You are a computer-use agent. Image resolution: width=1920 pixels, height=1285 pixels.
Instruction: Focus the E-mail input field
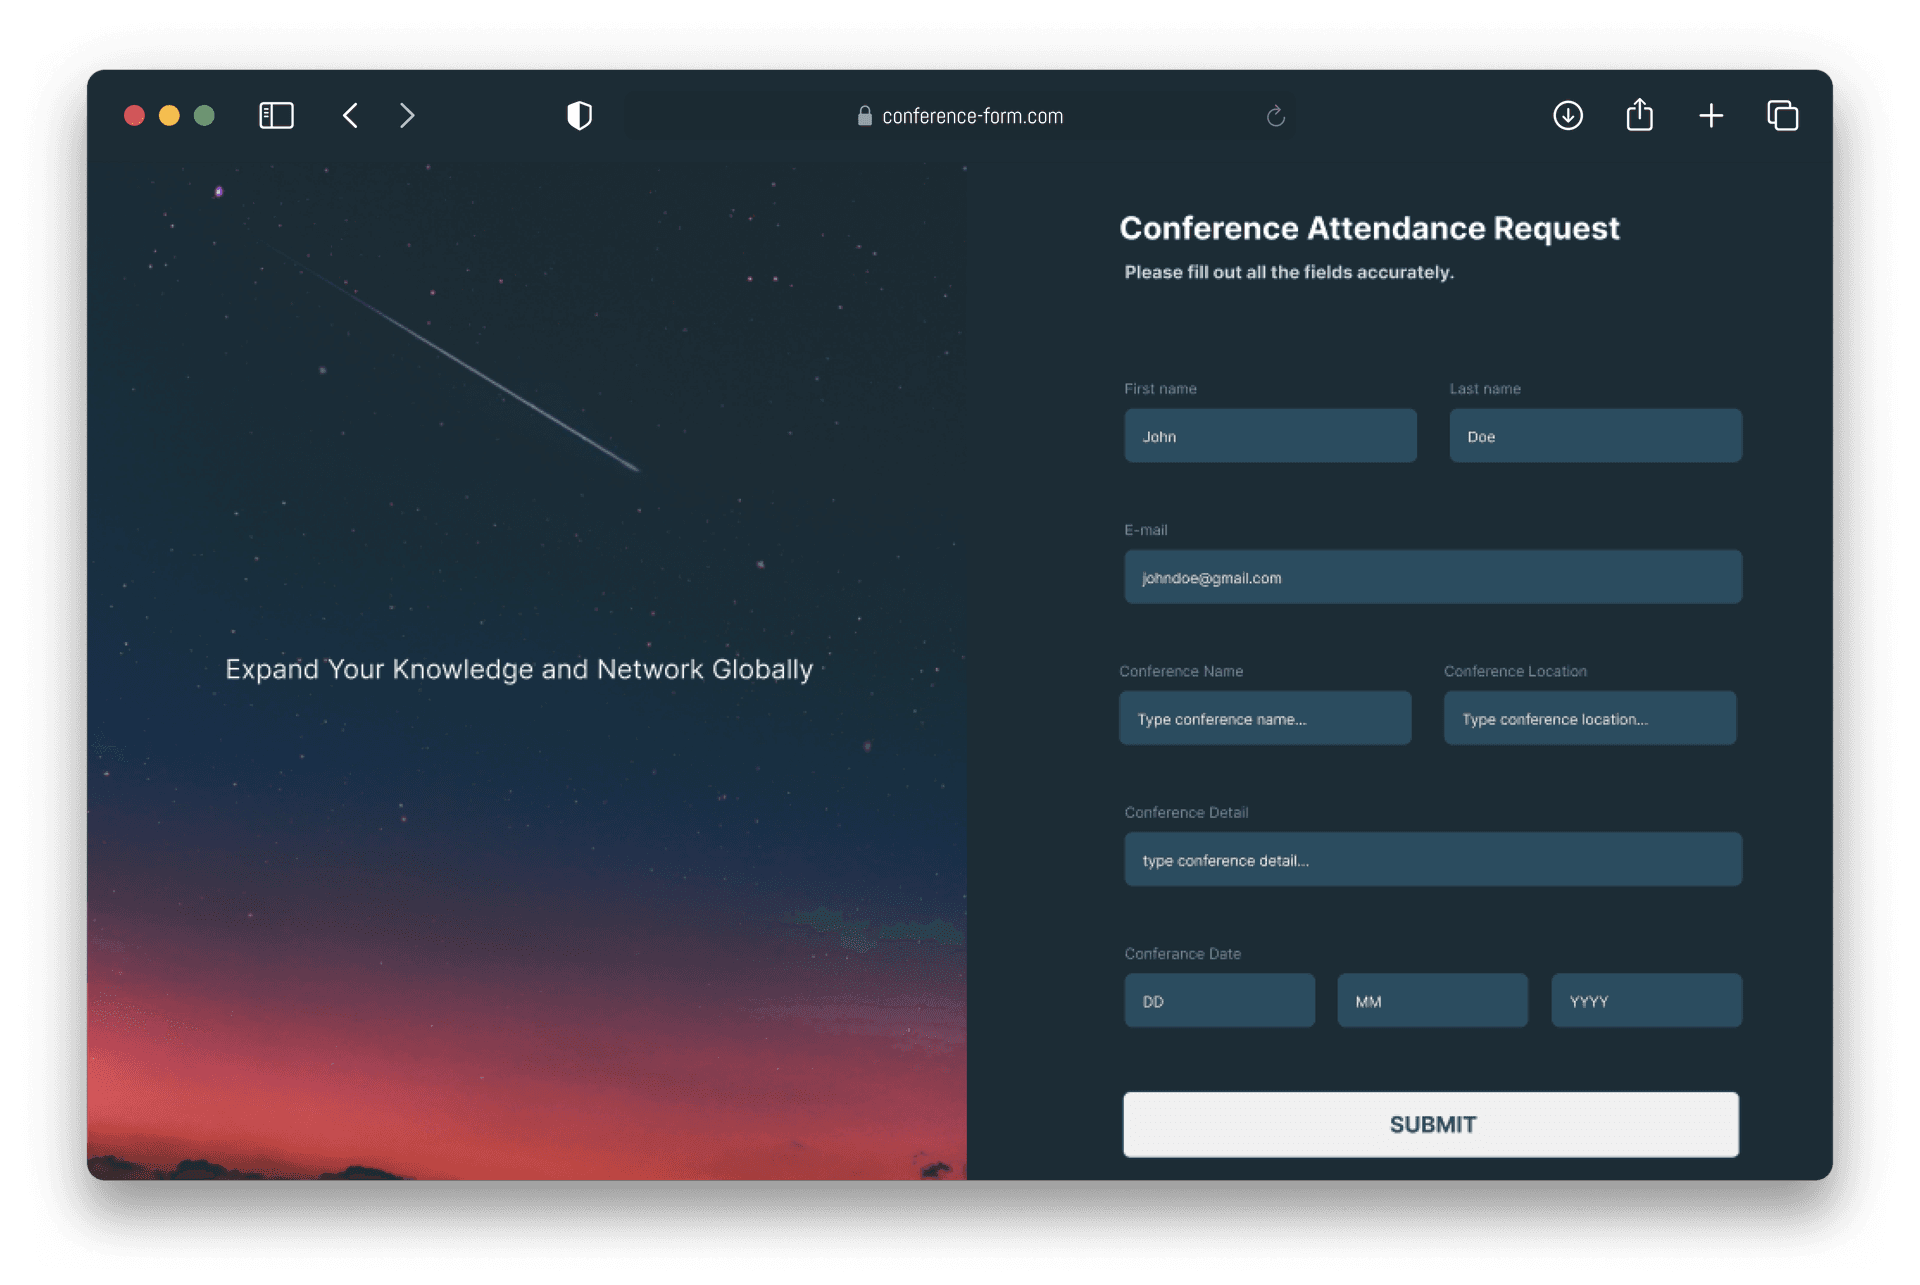tap(1433, 577)
